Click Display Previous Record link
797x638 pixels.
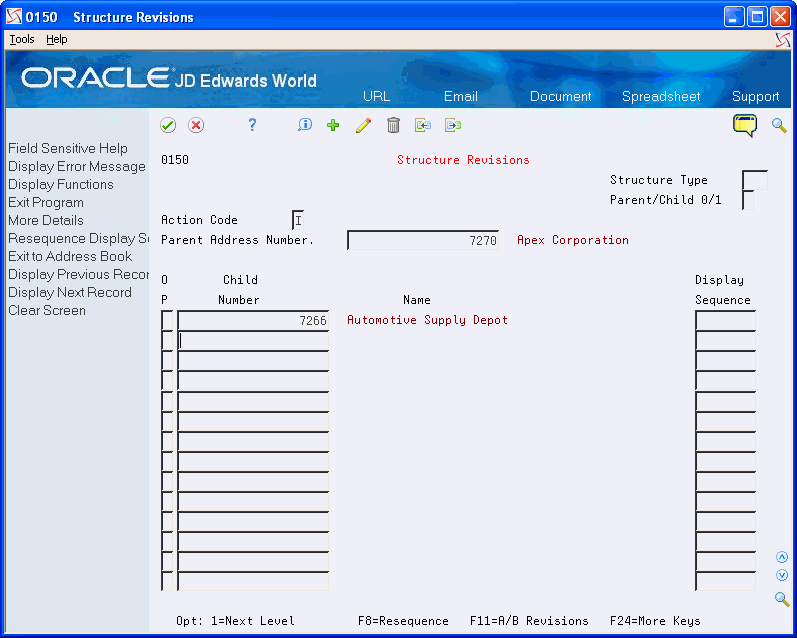pos(78,275)
